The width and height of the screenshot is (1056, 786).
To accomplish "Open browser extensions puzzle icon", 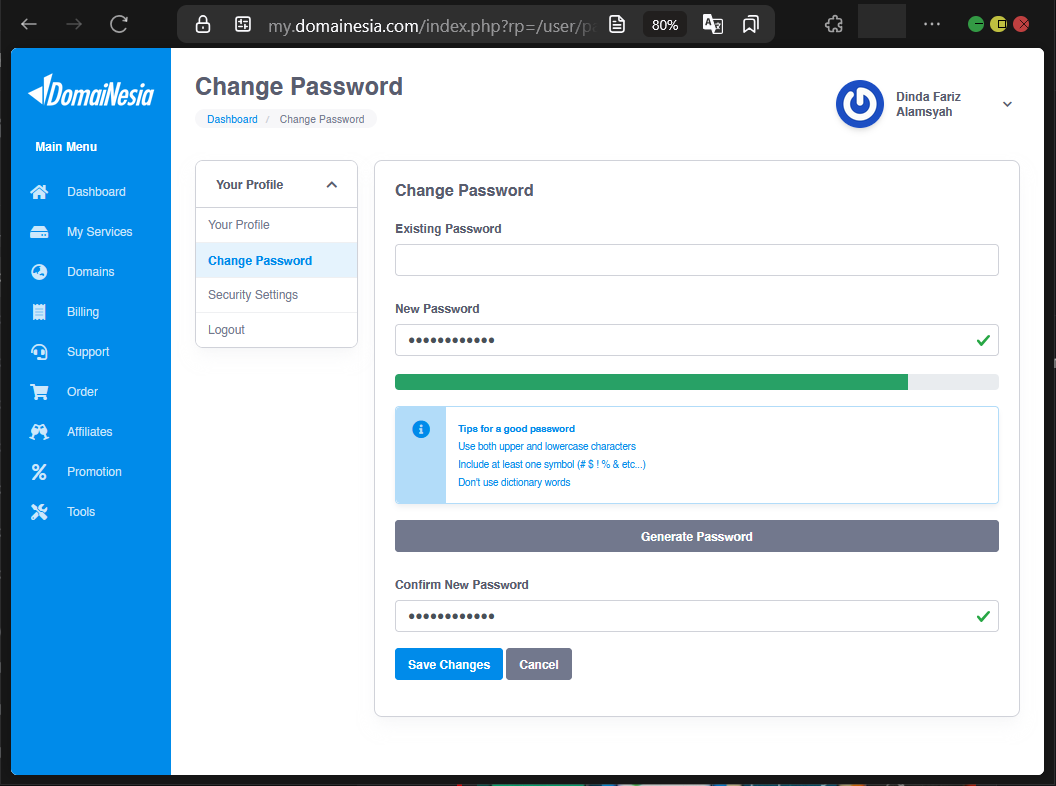I will (834, 25).
